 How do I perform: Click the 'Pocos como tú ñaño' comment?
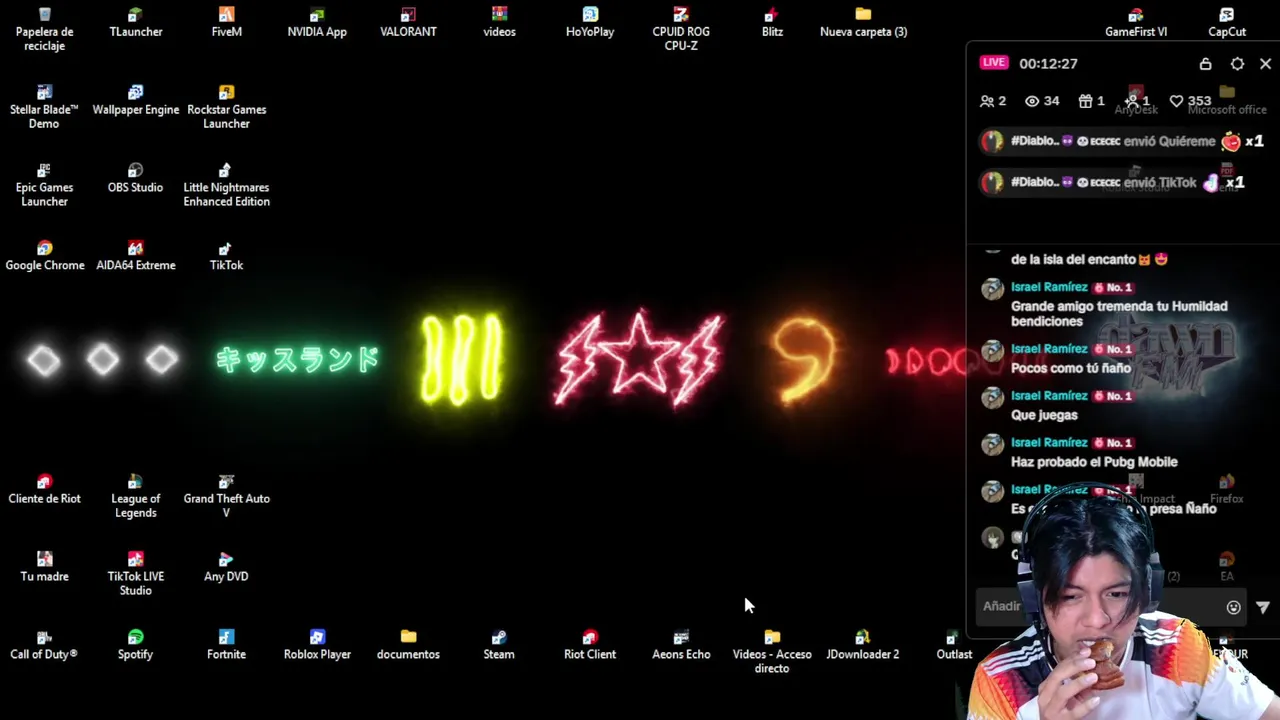coord(1071,368)
